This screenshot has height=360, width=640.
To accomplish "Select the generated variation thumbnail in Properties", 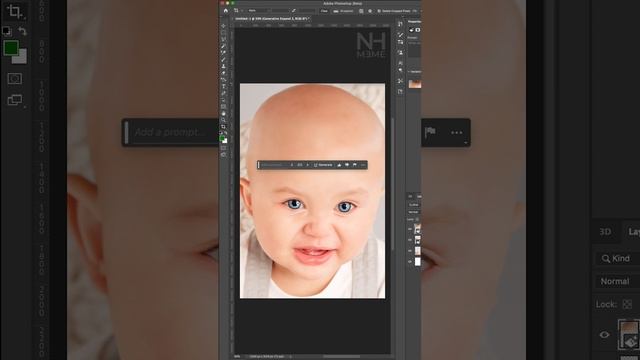I will [x=415, y=84].
